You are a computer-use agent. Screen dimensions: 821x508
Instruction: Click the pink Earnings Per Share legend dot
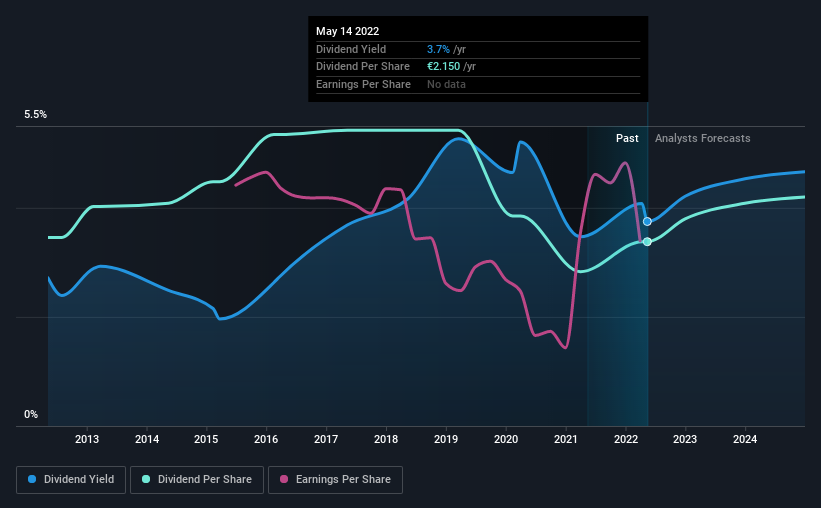tap(284, 479)
